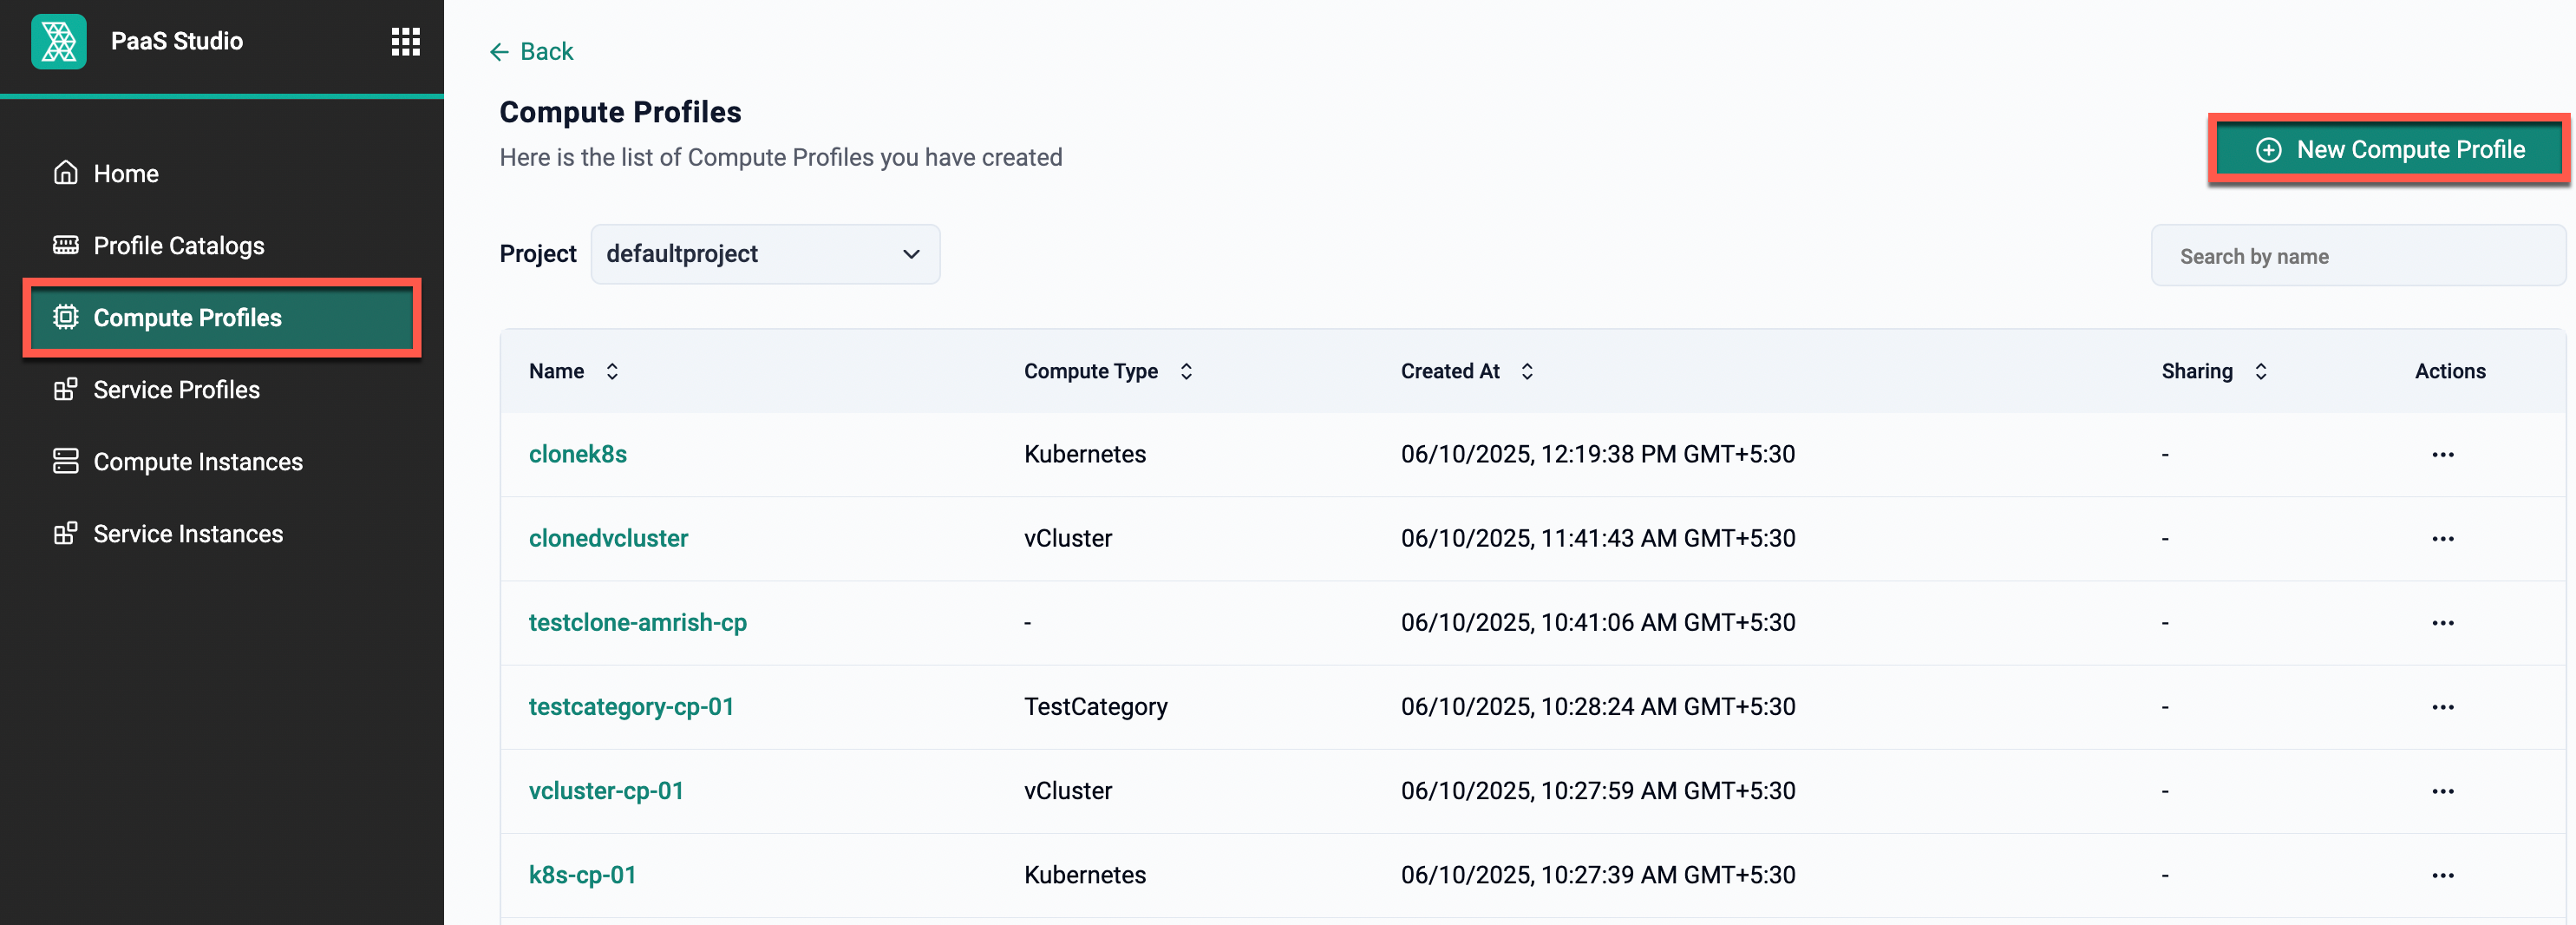Open actions menu for k8s-cp-01 row
The height and width of the screenshot is (925, 2576).
(2442, 875)
